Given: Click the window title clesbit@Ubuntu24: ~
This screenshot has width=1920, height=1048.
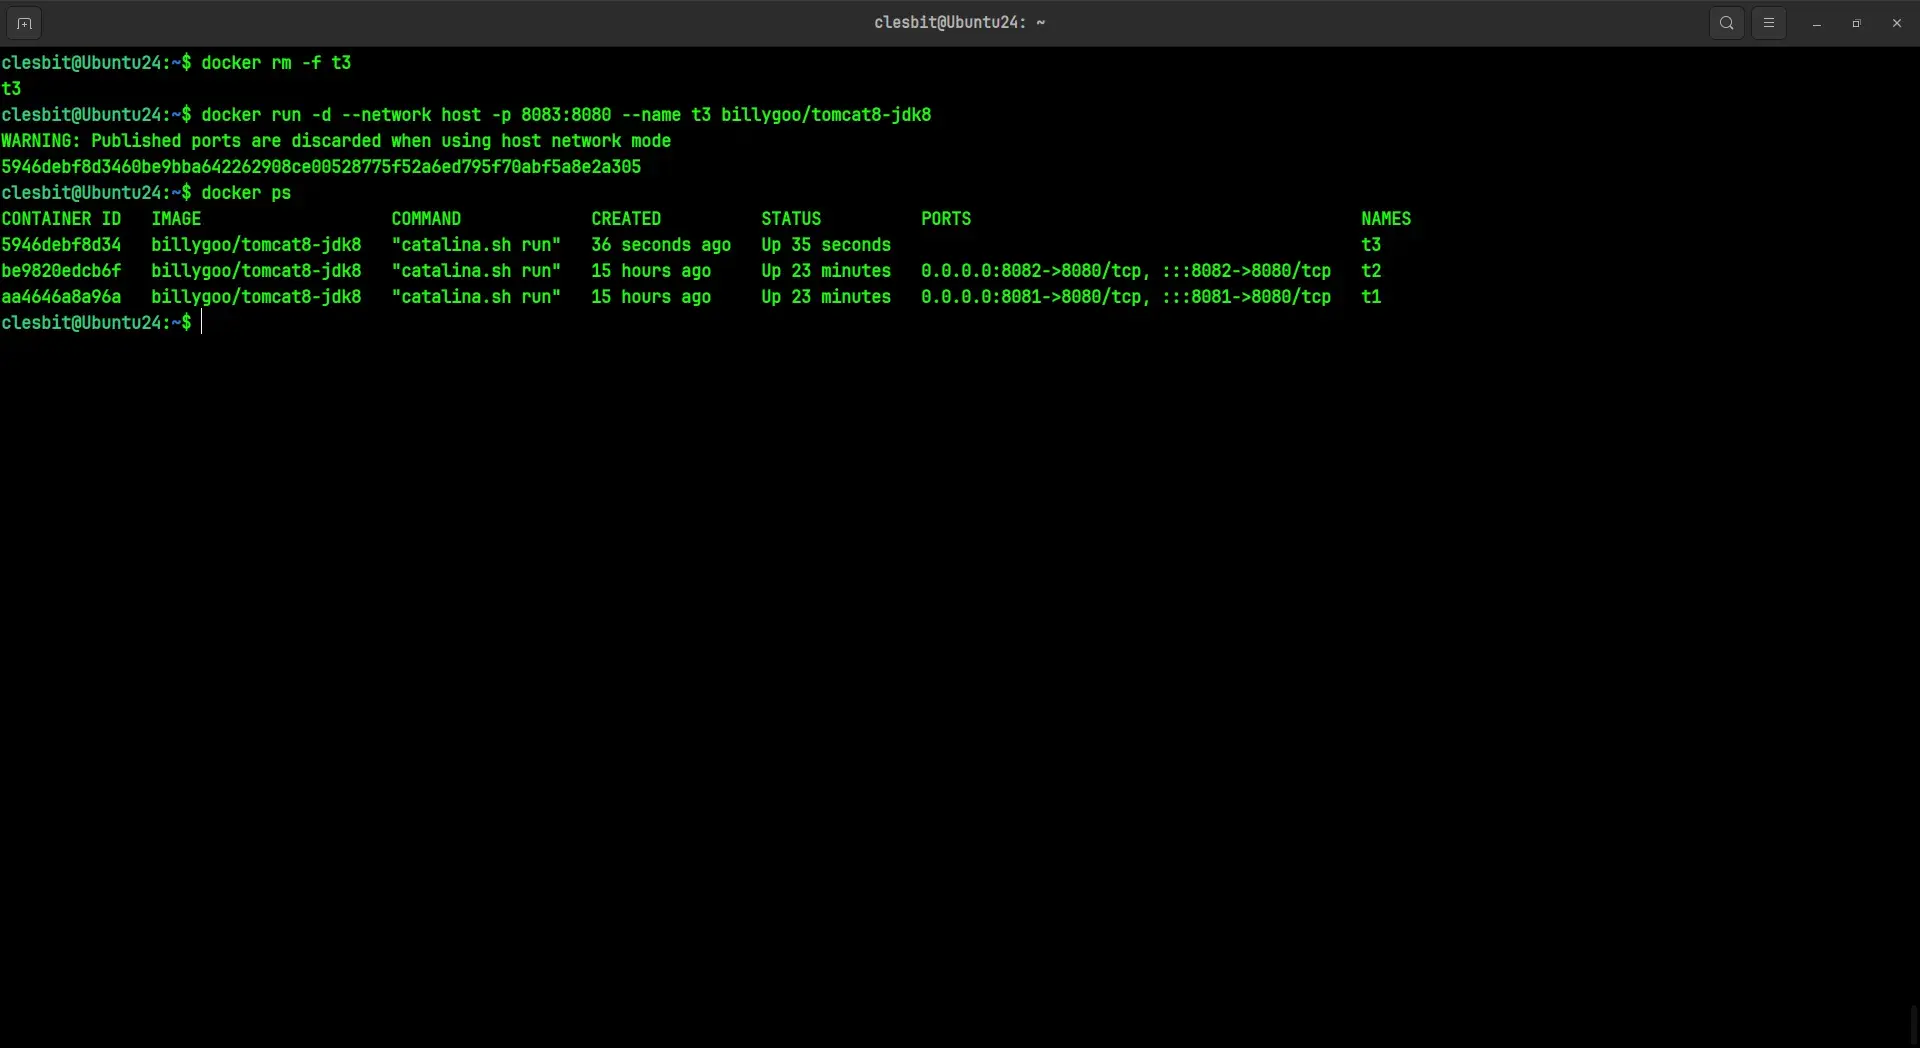Looking at the screenshot, I should click(960, 23).
